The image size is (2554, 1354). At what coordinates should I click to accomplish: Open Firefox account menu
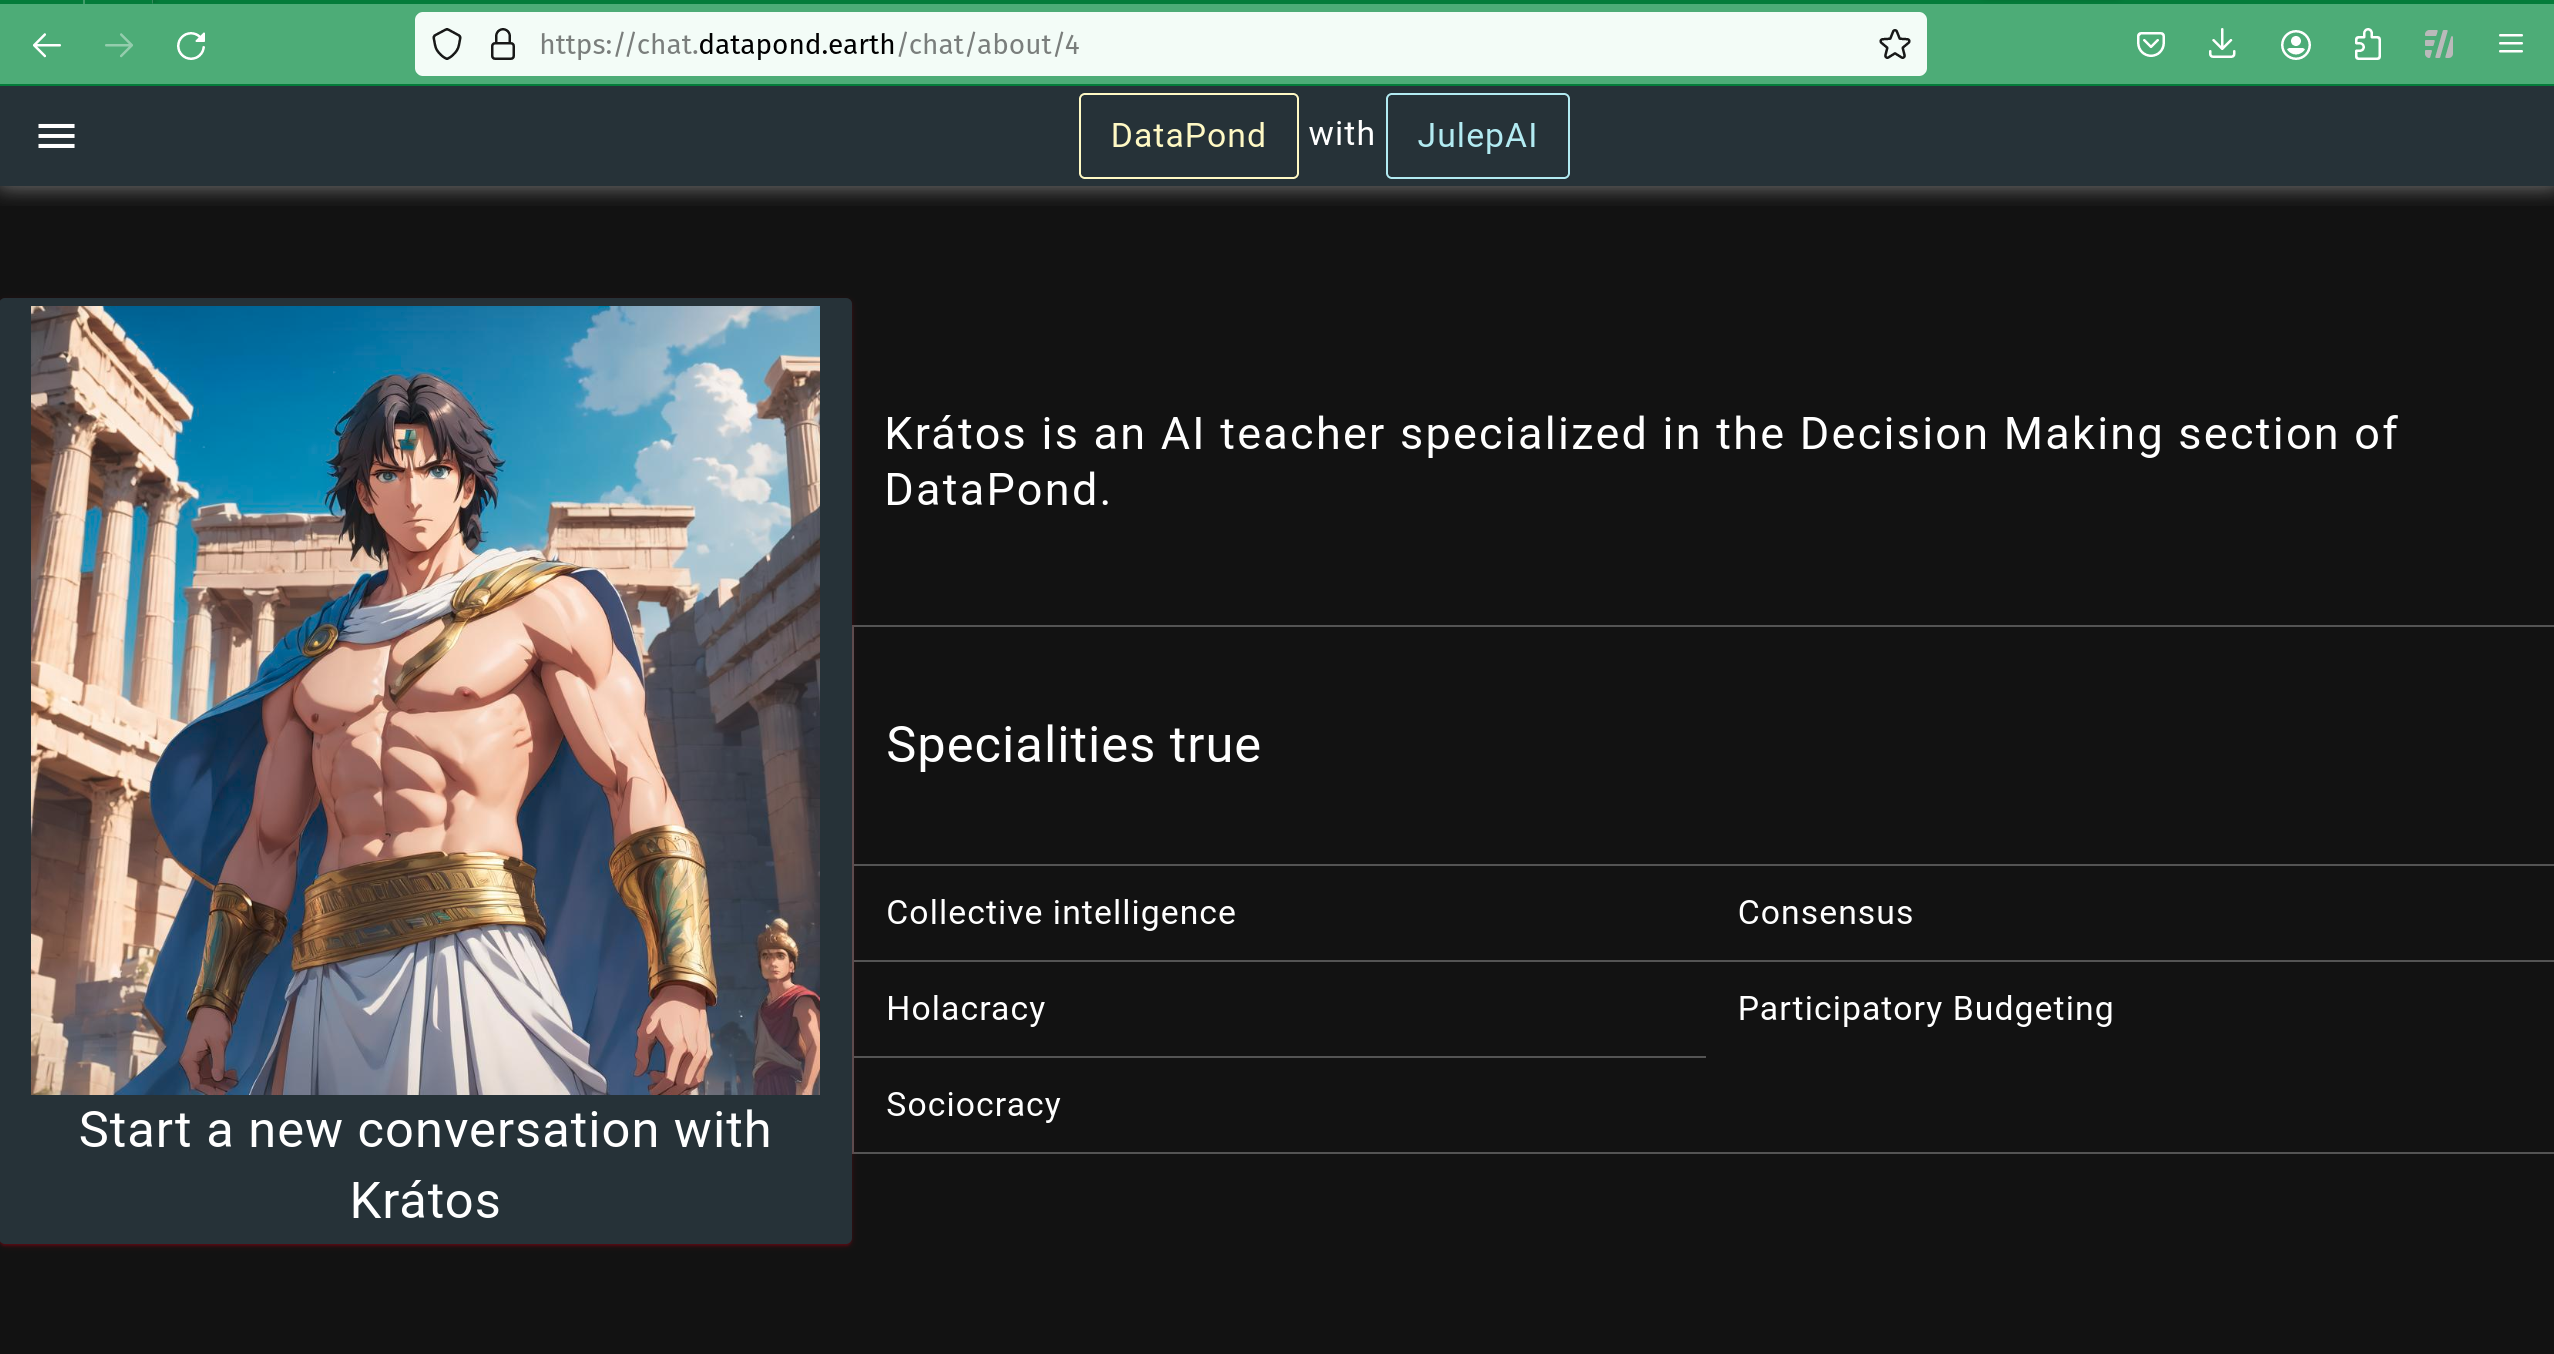tap(2295, 45)
